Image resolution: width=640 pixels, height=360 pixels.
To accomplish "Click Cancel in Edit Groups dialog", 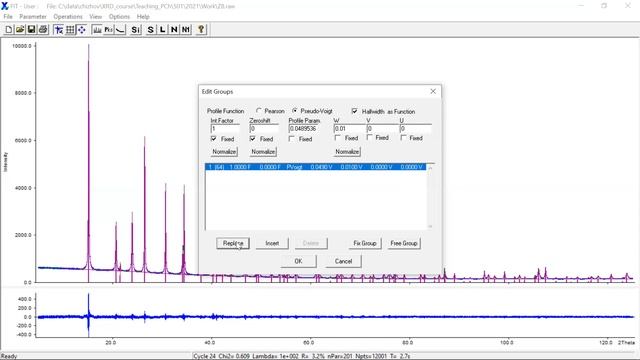I will coord(343,261).
